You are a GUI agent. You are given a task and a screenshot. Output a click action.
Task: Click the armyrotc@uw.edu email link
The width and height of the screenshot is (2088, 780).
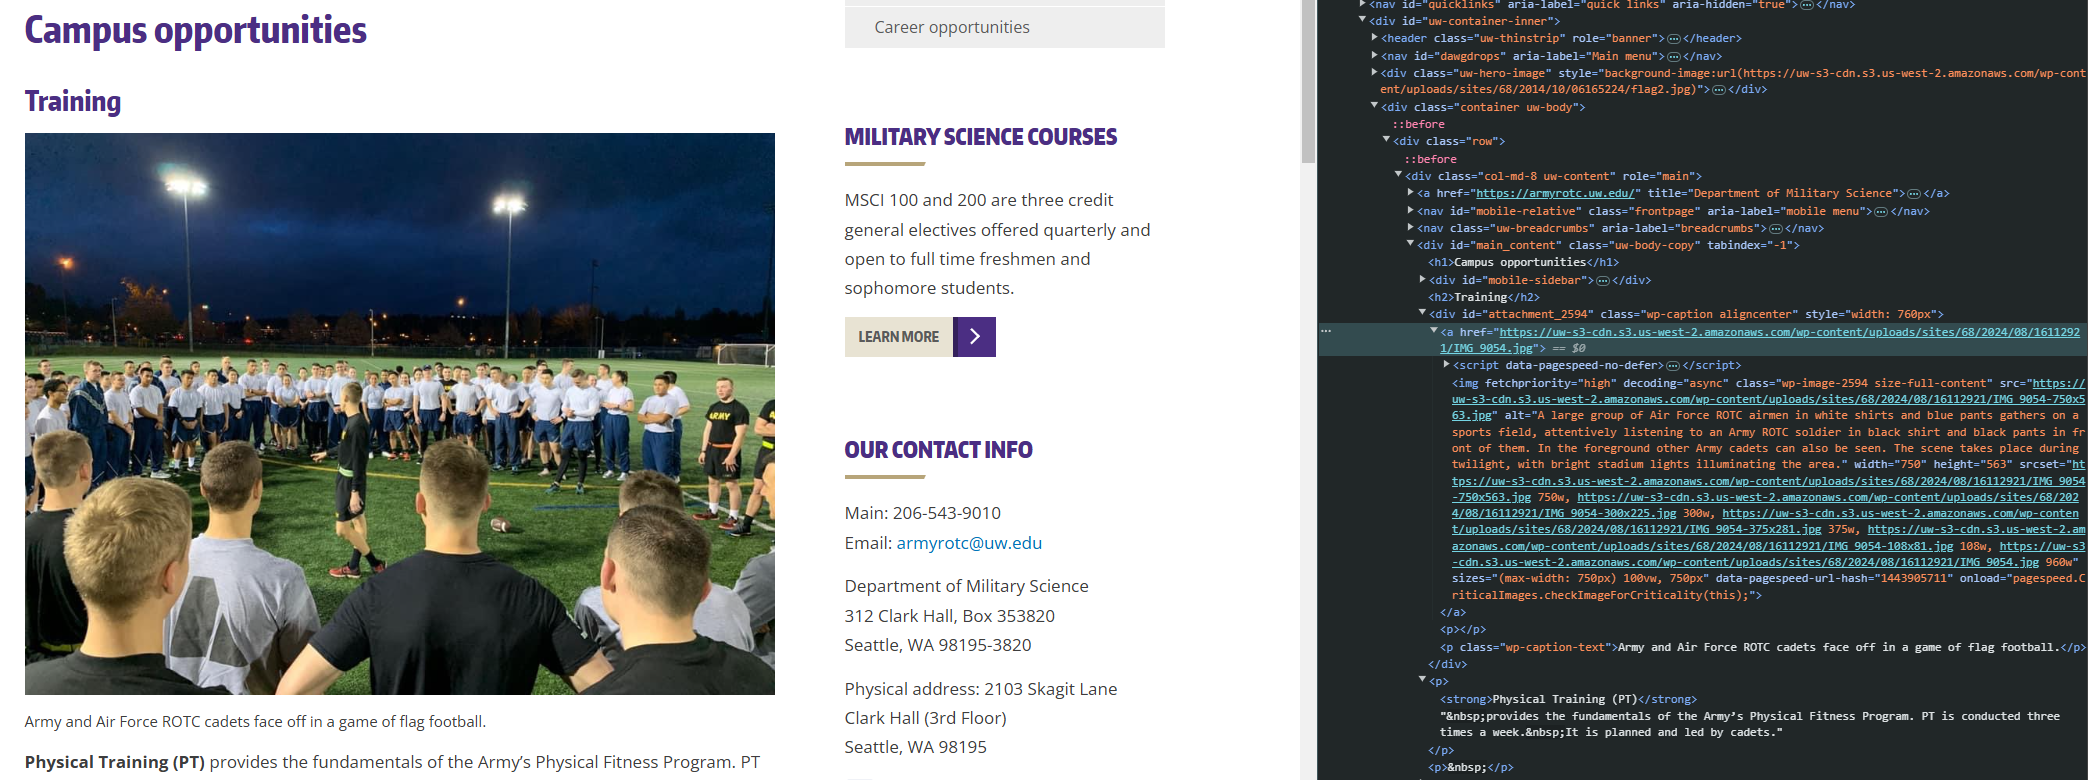click(x=969, y=543)
